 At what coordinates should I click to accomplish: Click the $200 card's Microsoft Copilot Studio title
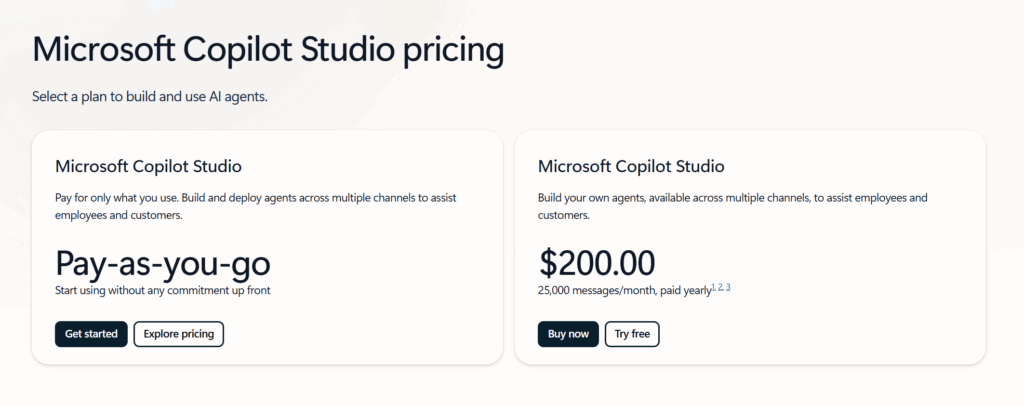click(631, 166)
